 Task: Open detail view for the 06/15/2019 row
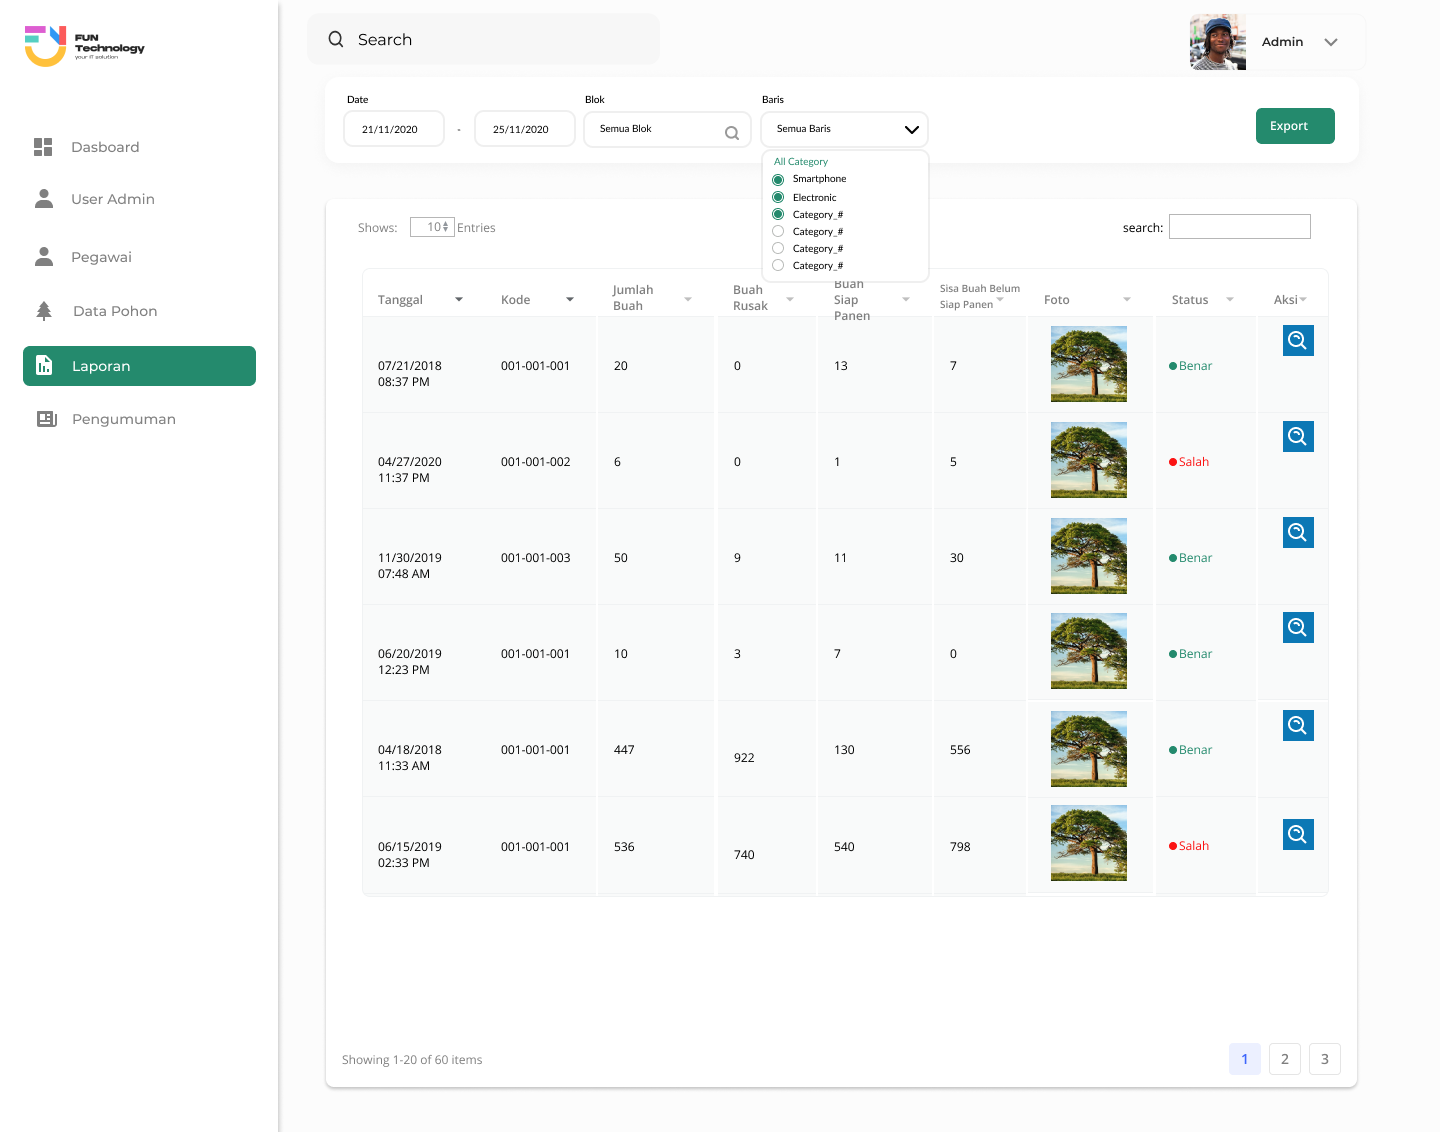[x=1298, y=835]
